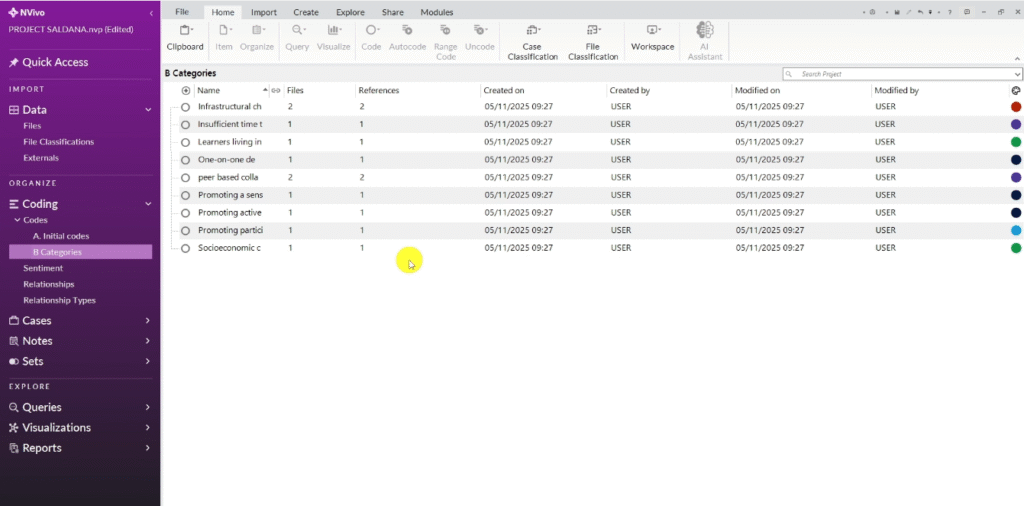Viewport: 1024px width, 506px height.
Task: Open A. Initial codes folder
Action: click(61, 236)
